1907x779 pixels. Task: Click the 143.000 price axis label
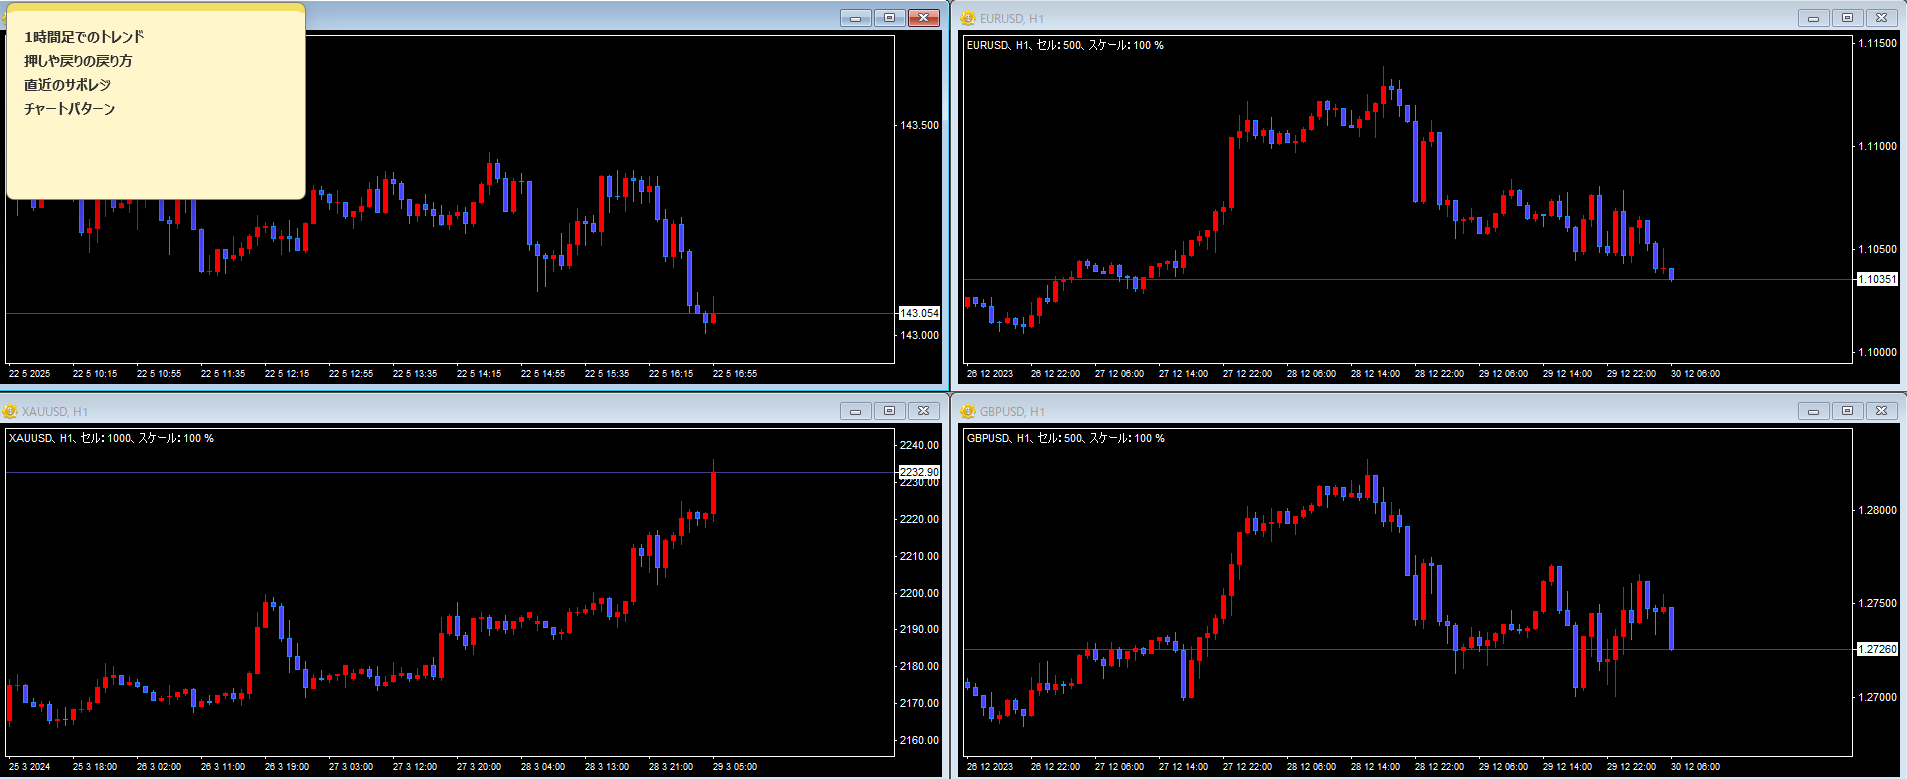tap(919, 335)
